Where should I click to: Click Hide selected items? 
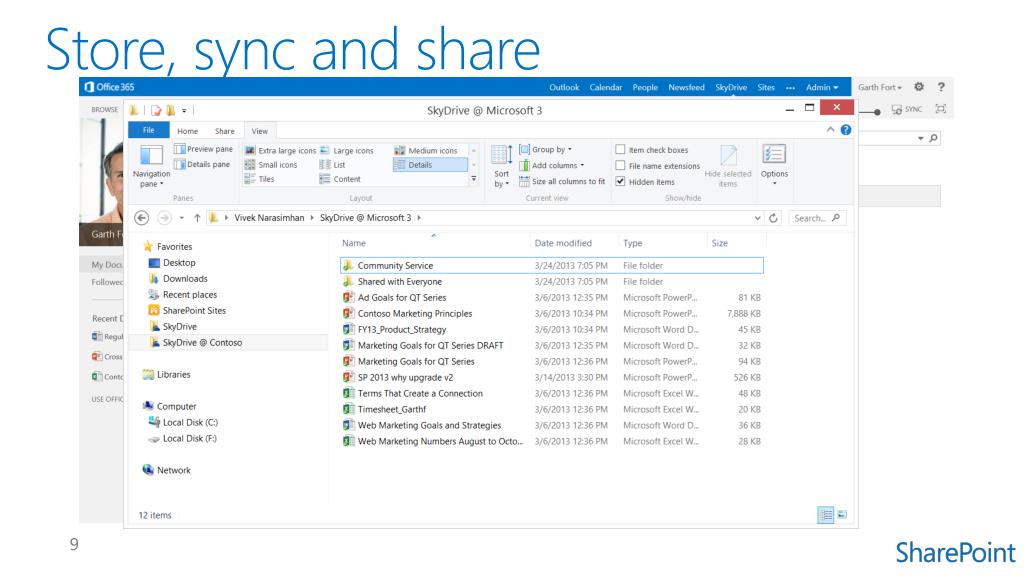728,166
